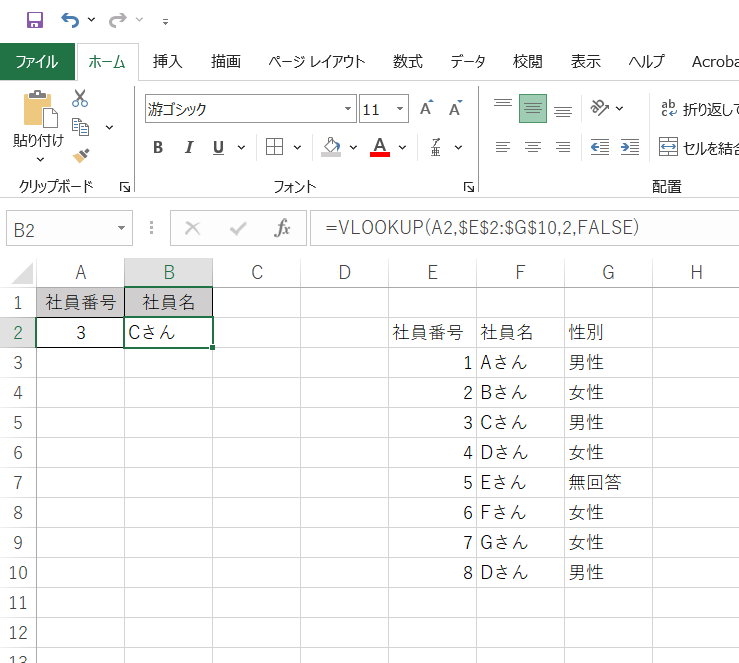
Task: Open the ファイル tab
Action: pyautogui.click(x=37, y=61)
